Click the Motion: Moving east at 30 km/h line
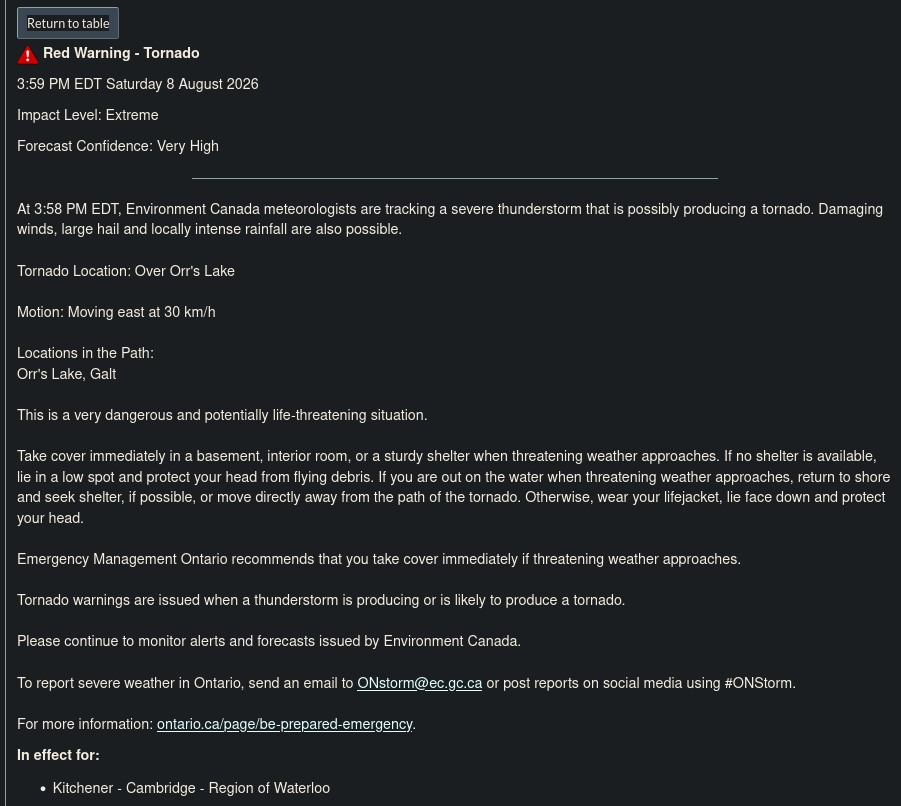901x806 pixels. tap(116, 312)
